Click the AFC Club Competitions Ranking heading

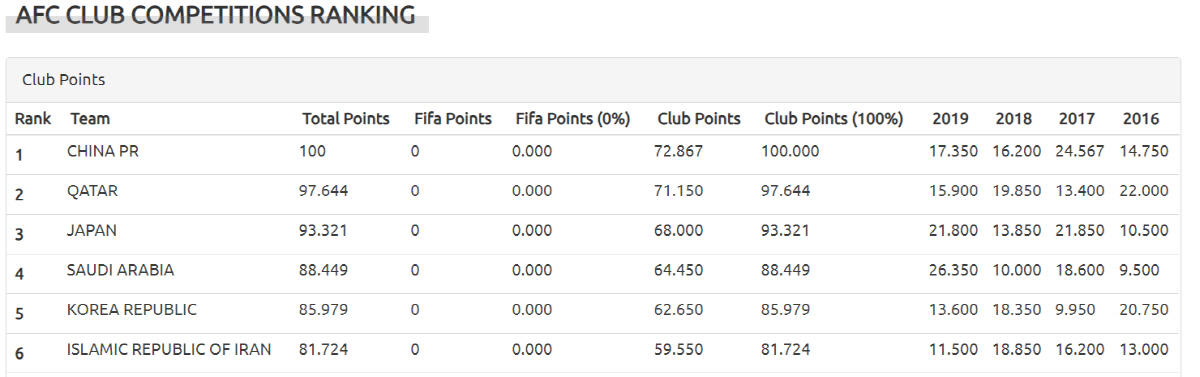tap(216, 15)
